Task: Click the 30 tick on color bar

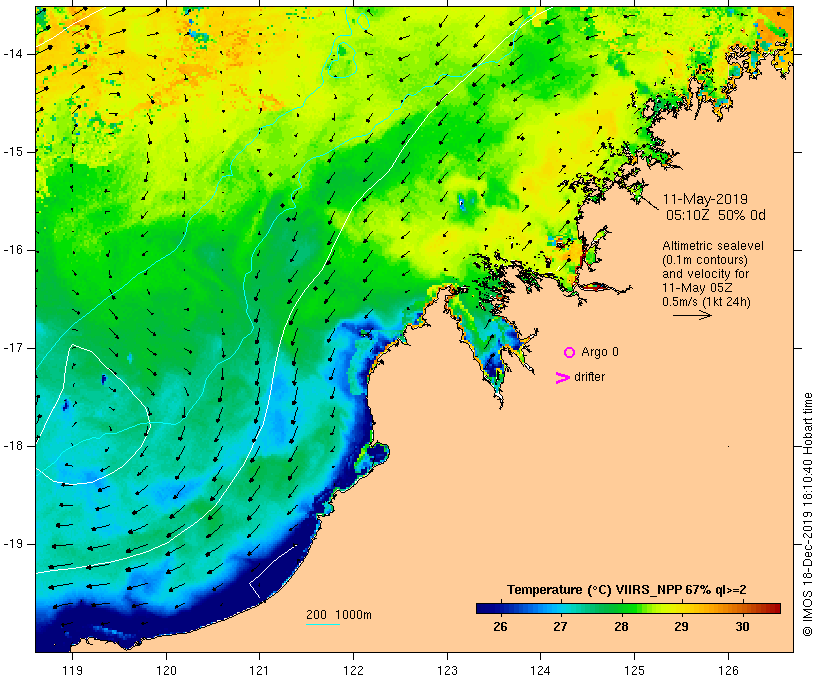Action: 742,627
